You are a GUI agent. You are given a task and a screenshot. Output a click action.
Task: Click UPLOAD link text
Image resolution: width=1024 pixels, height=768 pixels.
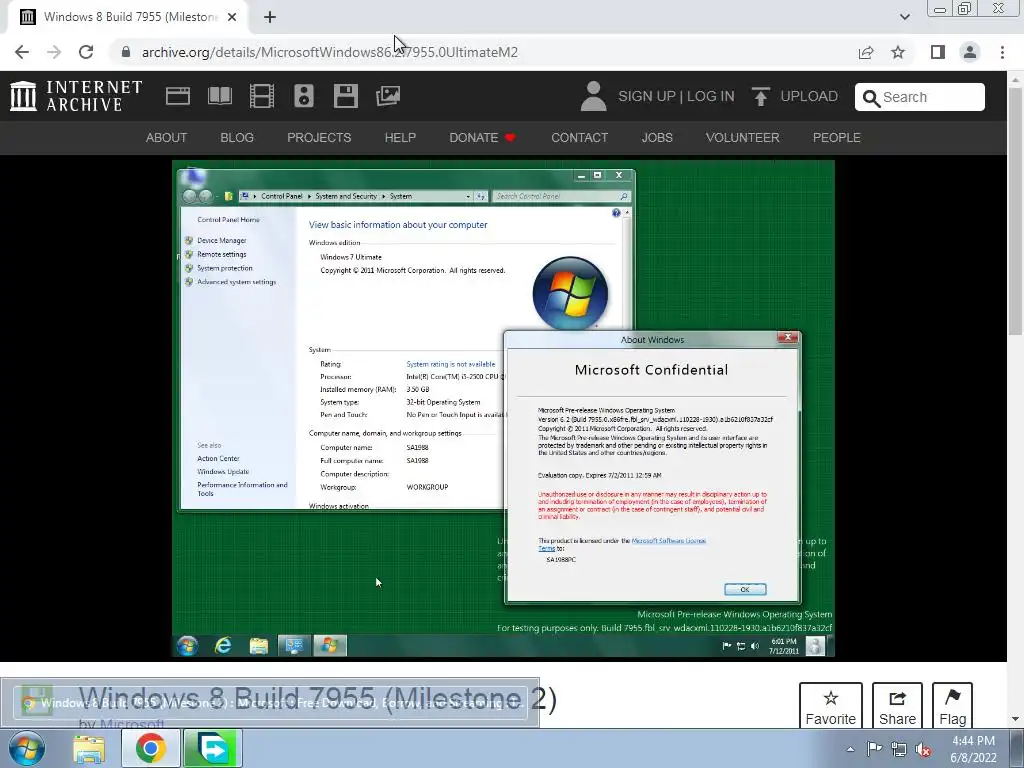(808, 96)
